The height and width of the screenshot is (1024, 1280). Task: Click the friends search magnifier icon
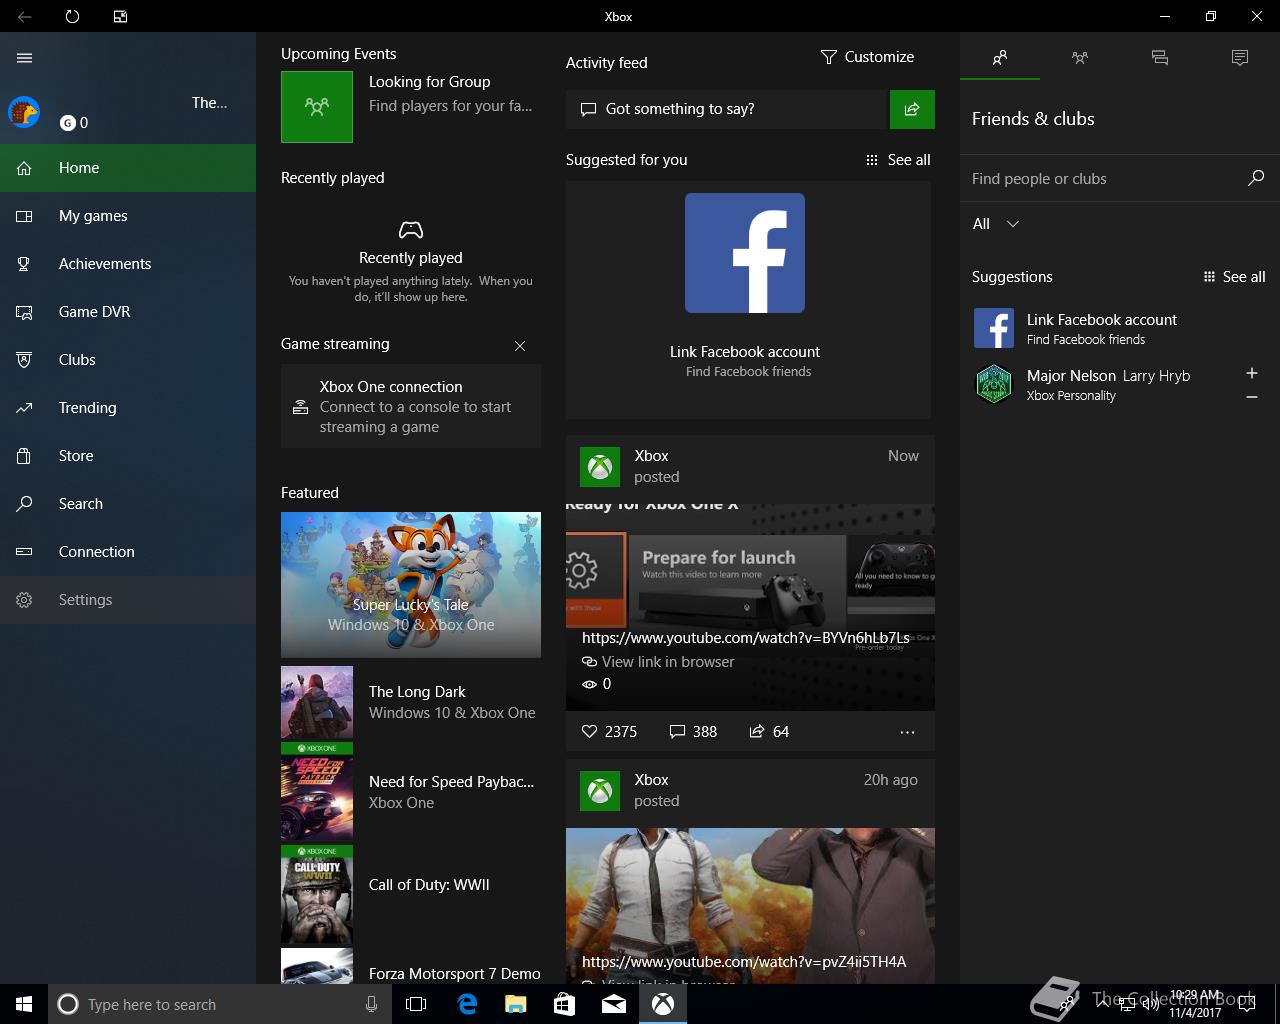(1256, 178)
